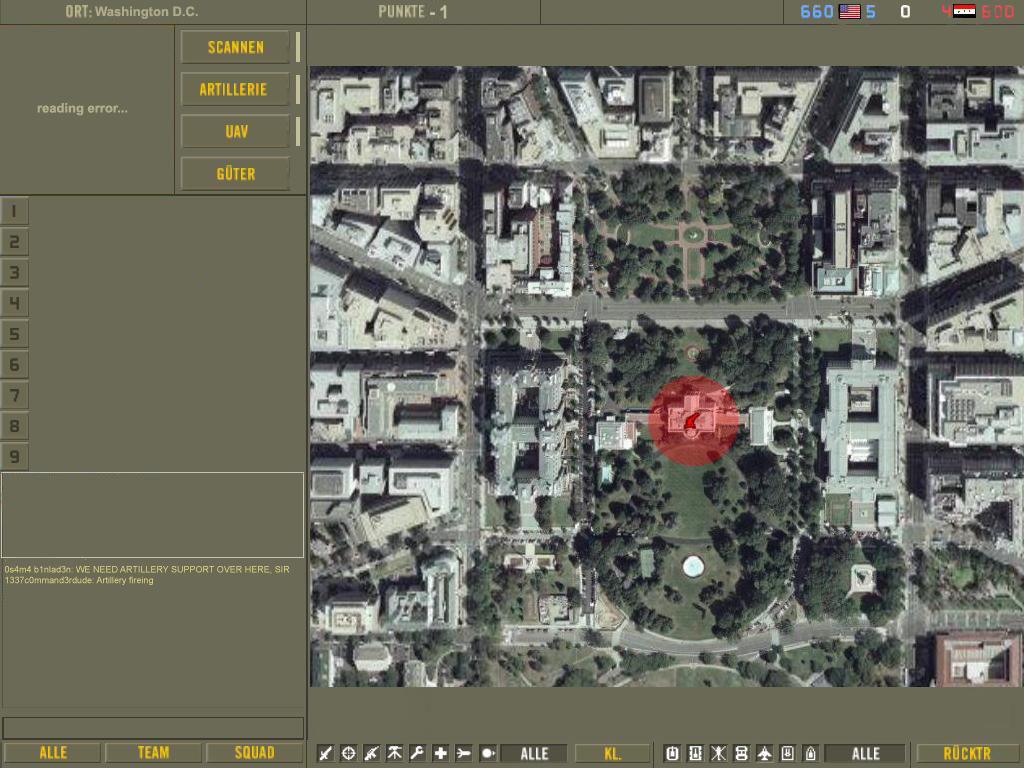Click the medic cross kit icon
The width and height of the screenshot is (1024, 768).
click(x=440, y=753)
